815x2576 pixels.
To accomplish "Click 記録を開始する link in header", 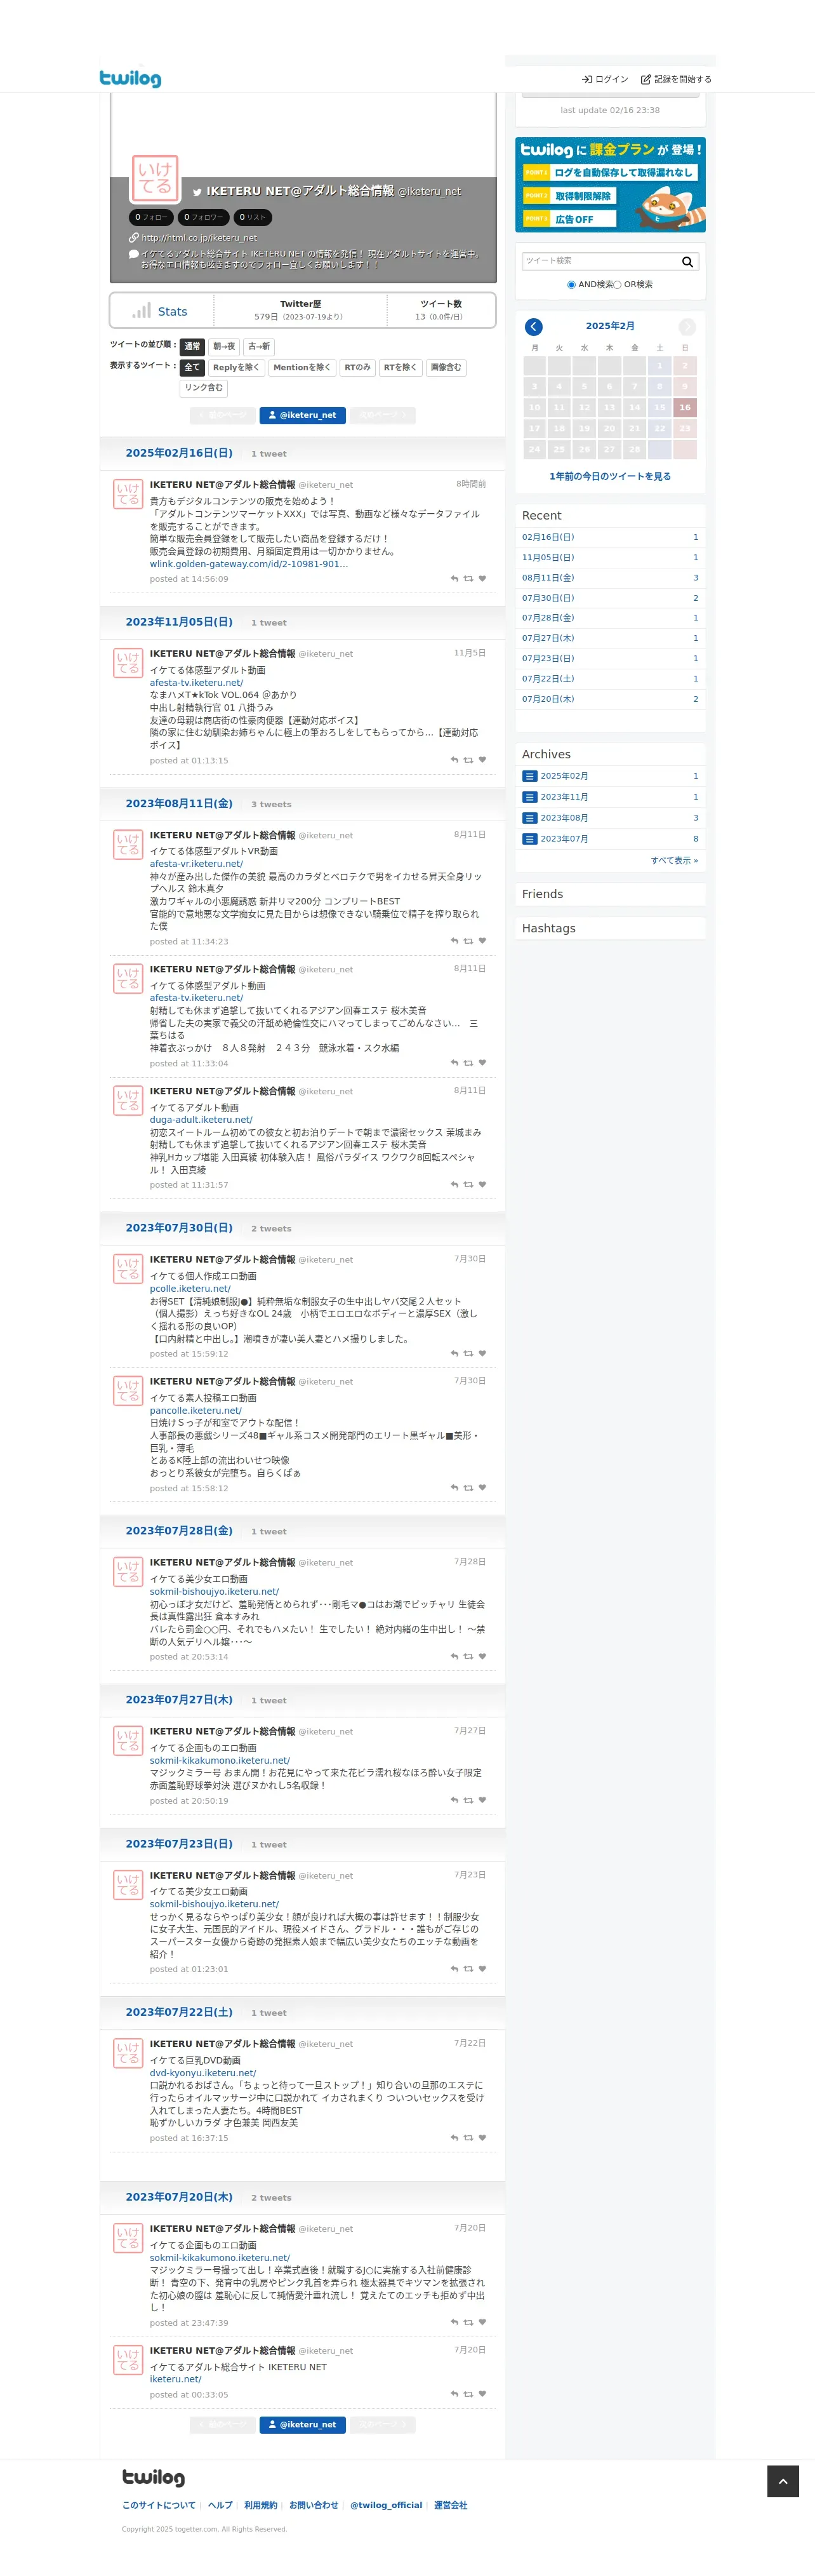I will pos(676,79).
